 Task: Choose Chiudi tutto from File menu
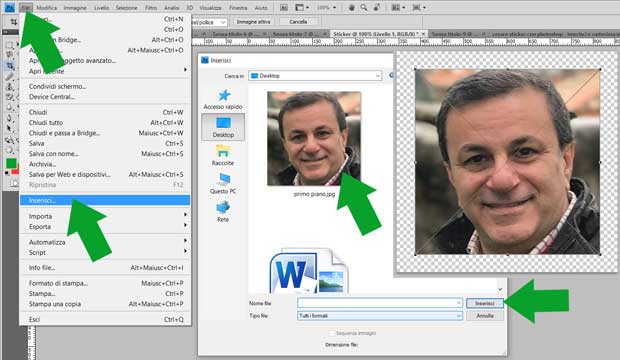click(105, 123)
